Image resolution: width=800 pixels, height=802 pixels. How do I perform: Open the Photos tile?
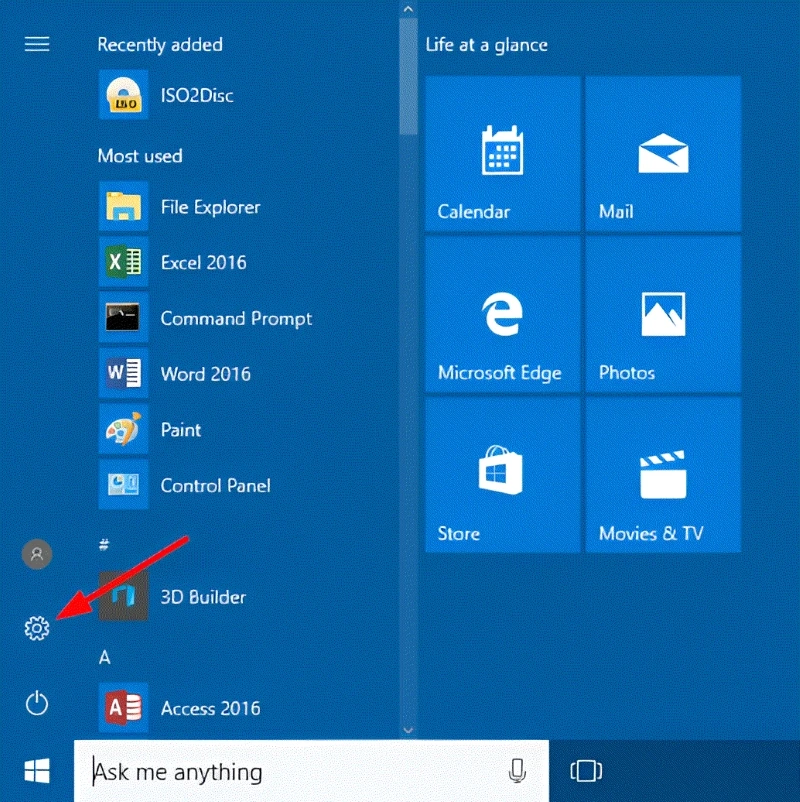pyautogui.click(x=663, y=315)
